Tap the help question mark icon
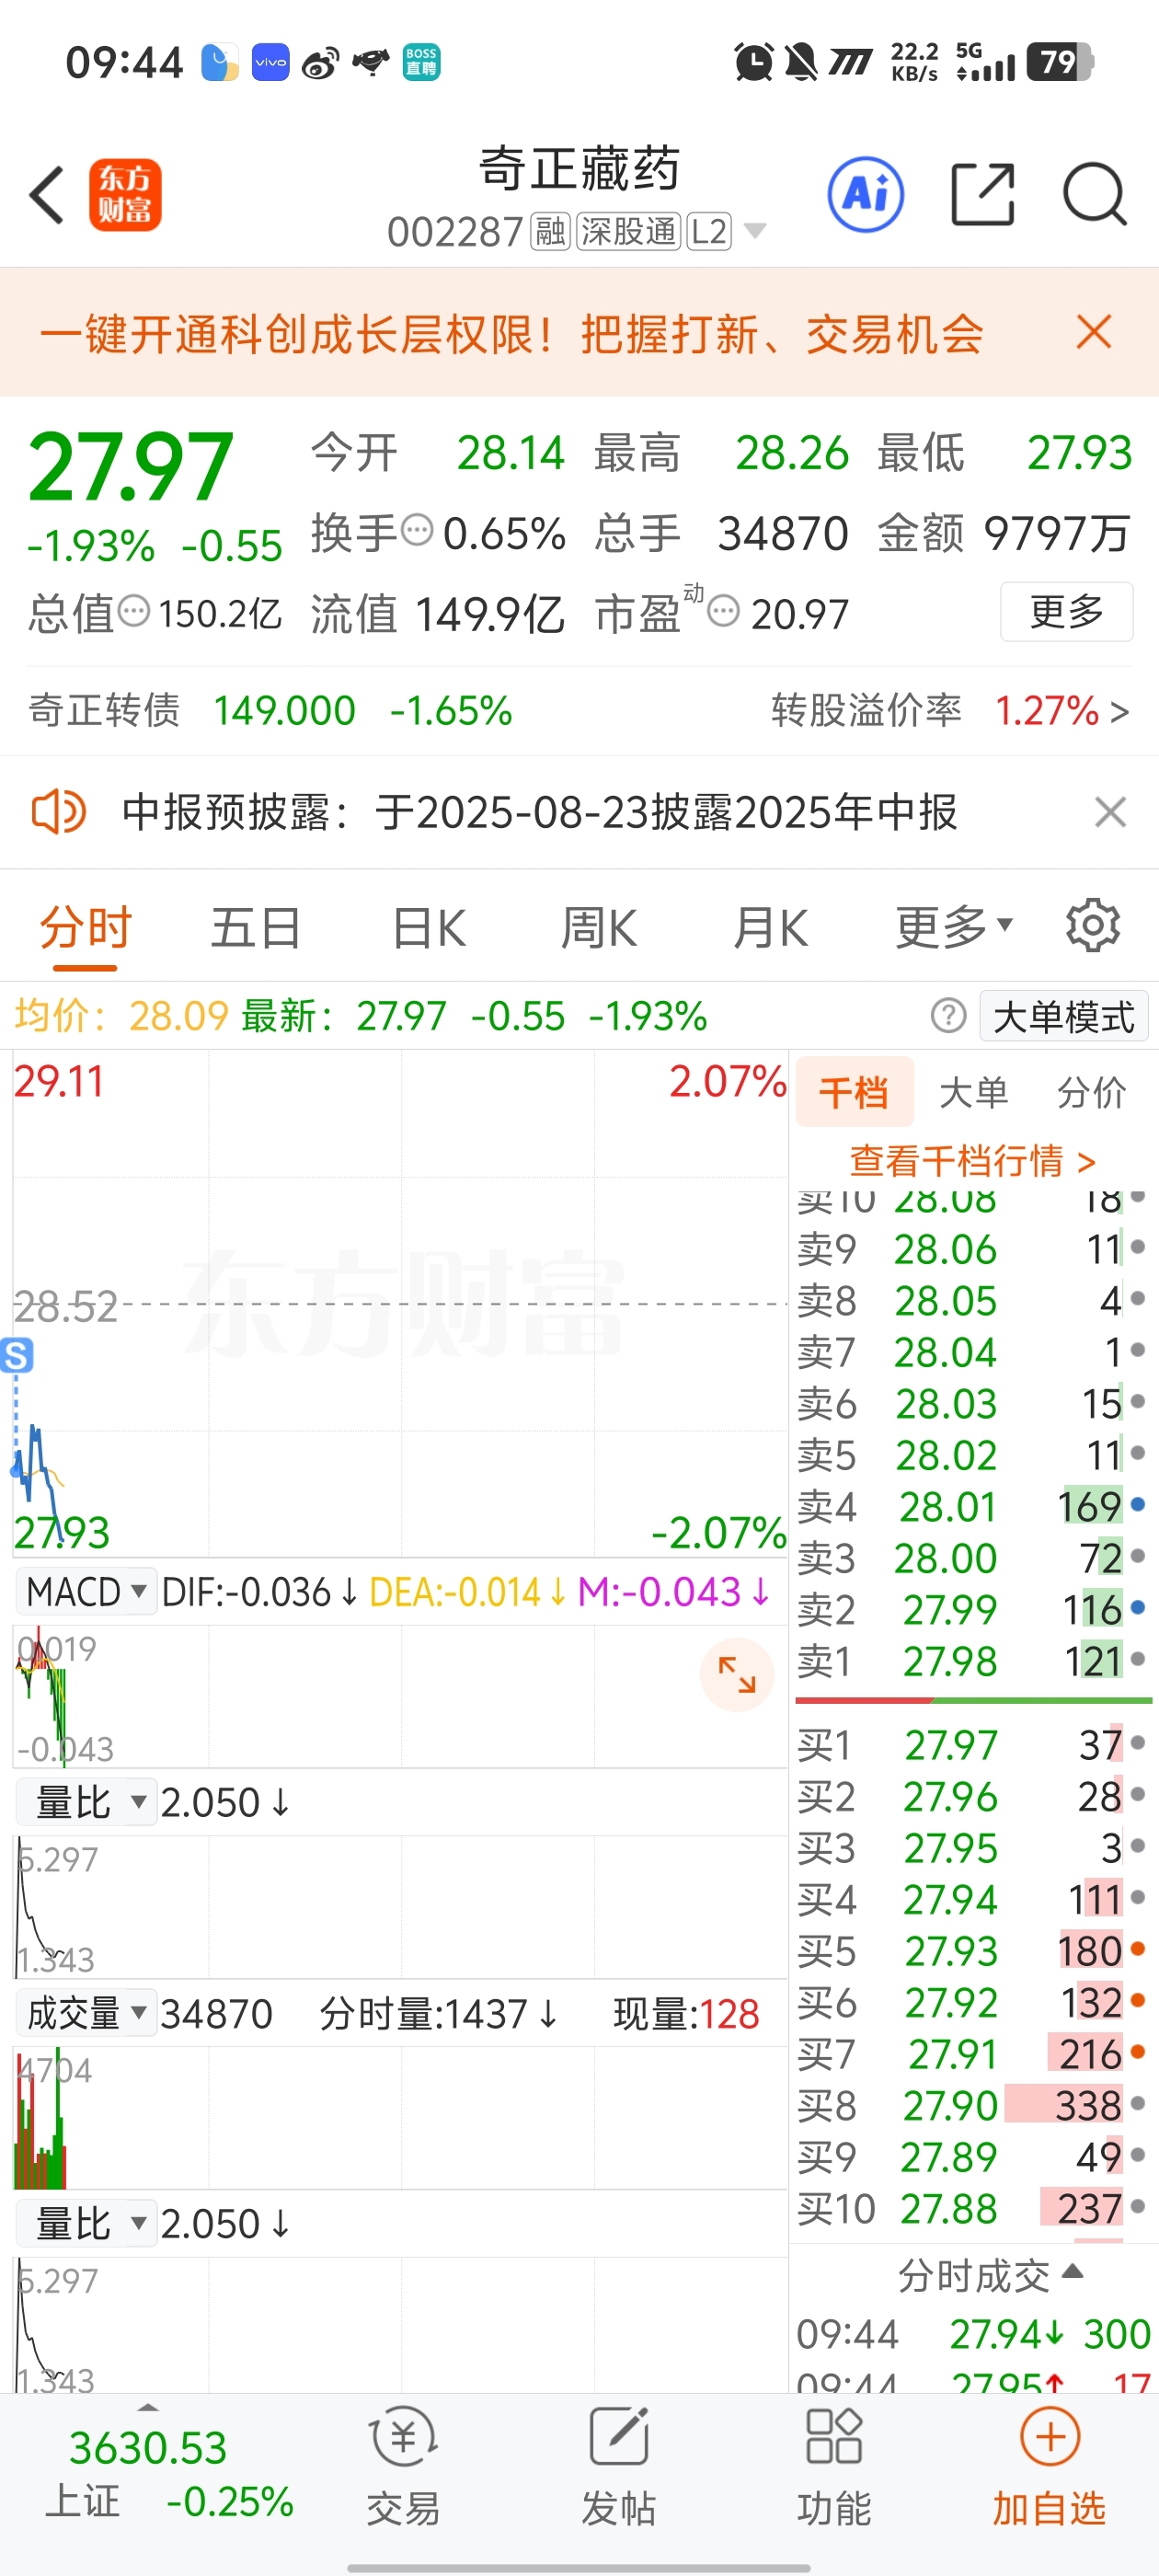 click(x=948, y=1016)
